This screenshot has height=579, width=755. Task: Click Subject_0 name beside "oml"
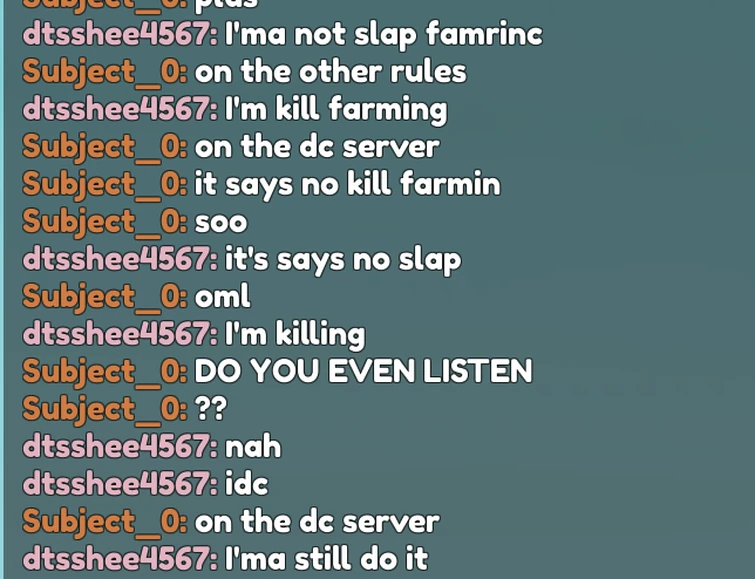coord(104,298)
